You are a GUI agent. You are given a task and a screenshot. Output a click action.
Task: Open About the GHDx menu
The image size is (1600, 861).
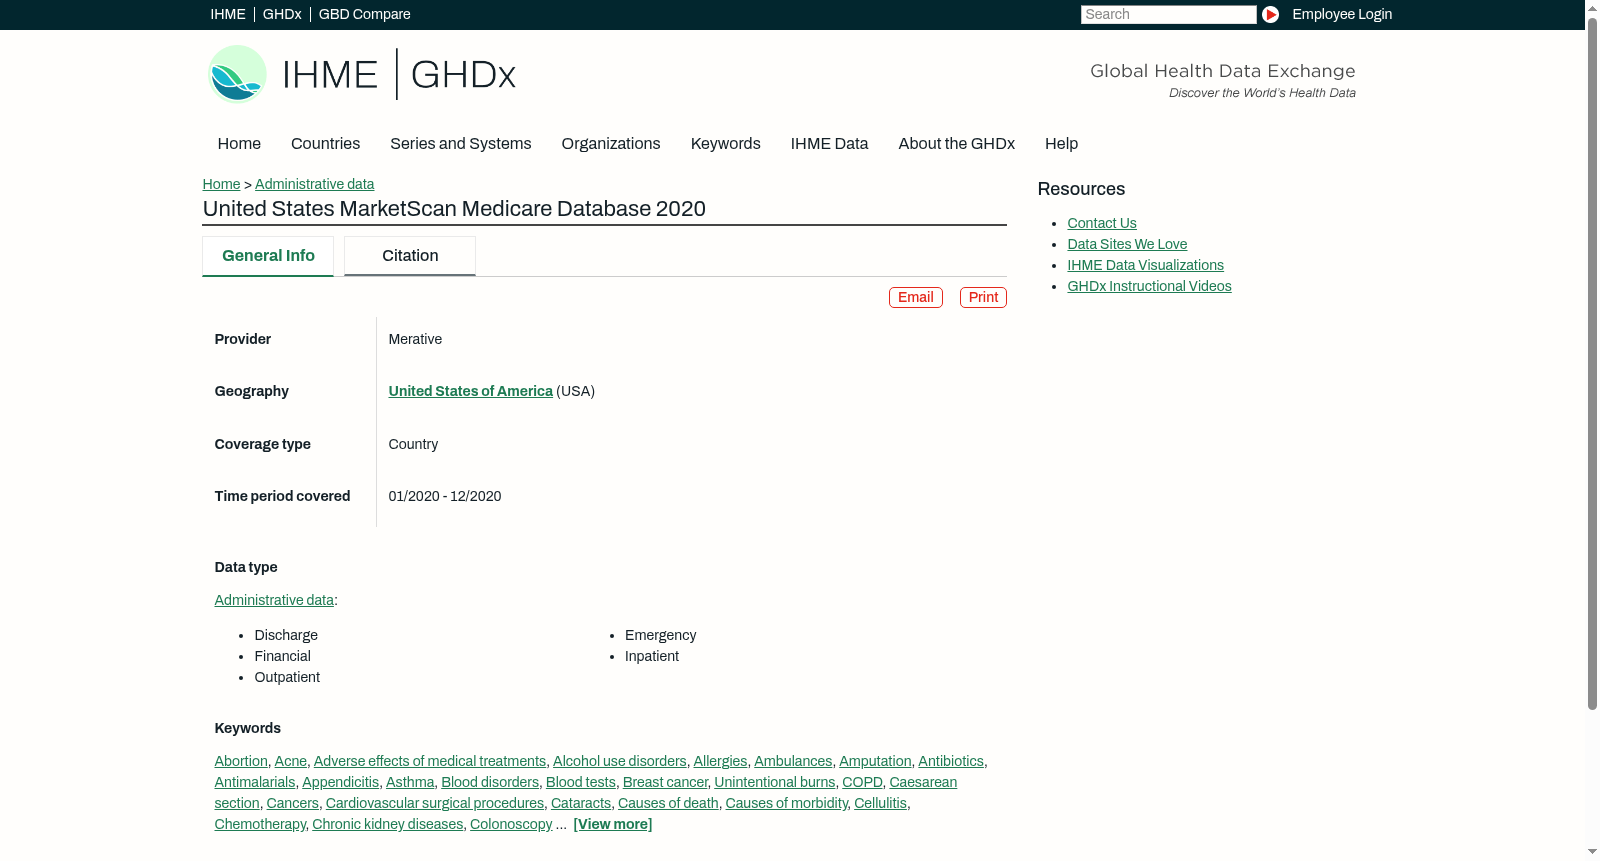pos(957,144)
